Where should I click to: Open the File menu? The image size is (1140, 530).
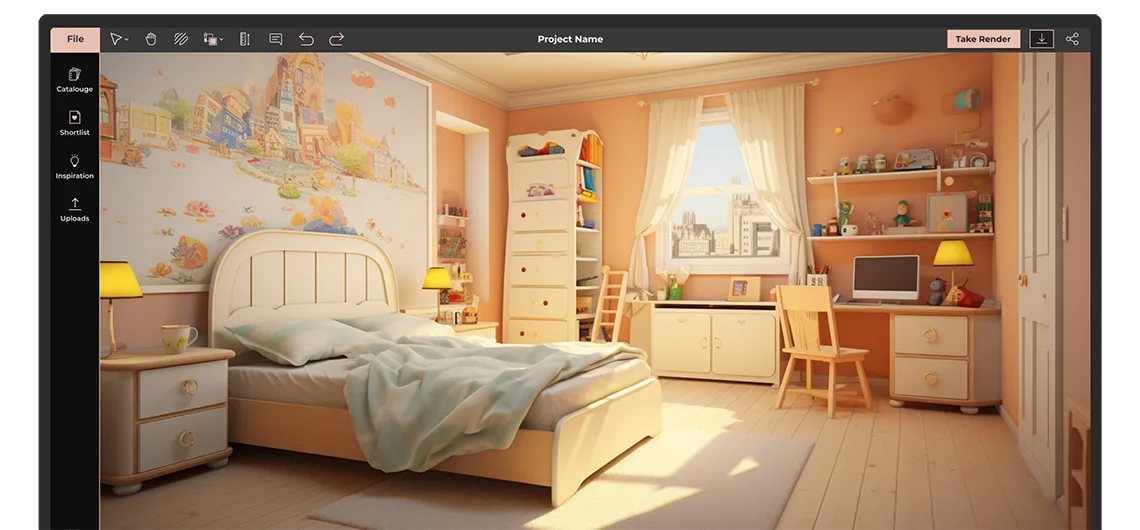coord(75,39)
